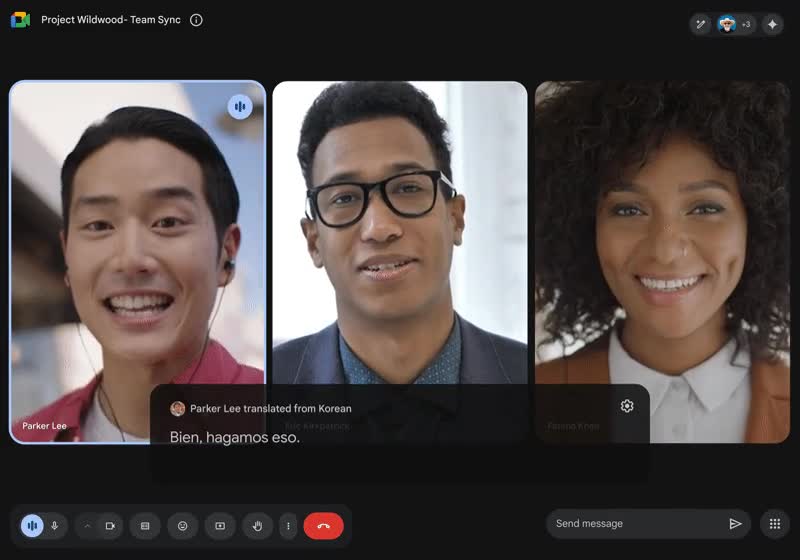Click the send message arrow
Image resolution: width=800 pixels, height=560 pixels.
(x=735, y=524)
